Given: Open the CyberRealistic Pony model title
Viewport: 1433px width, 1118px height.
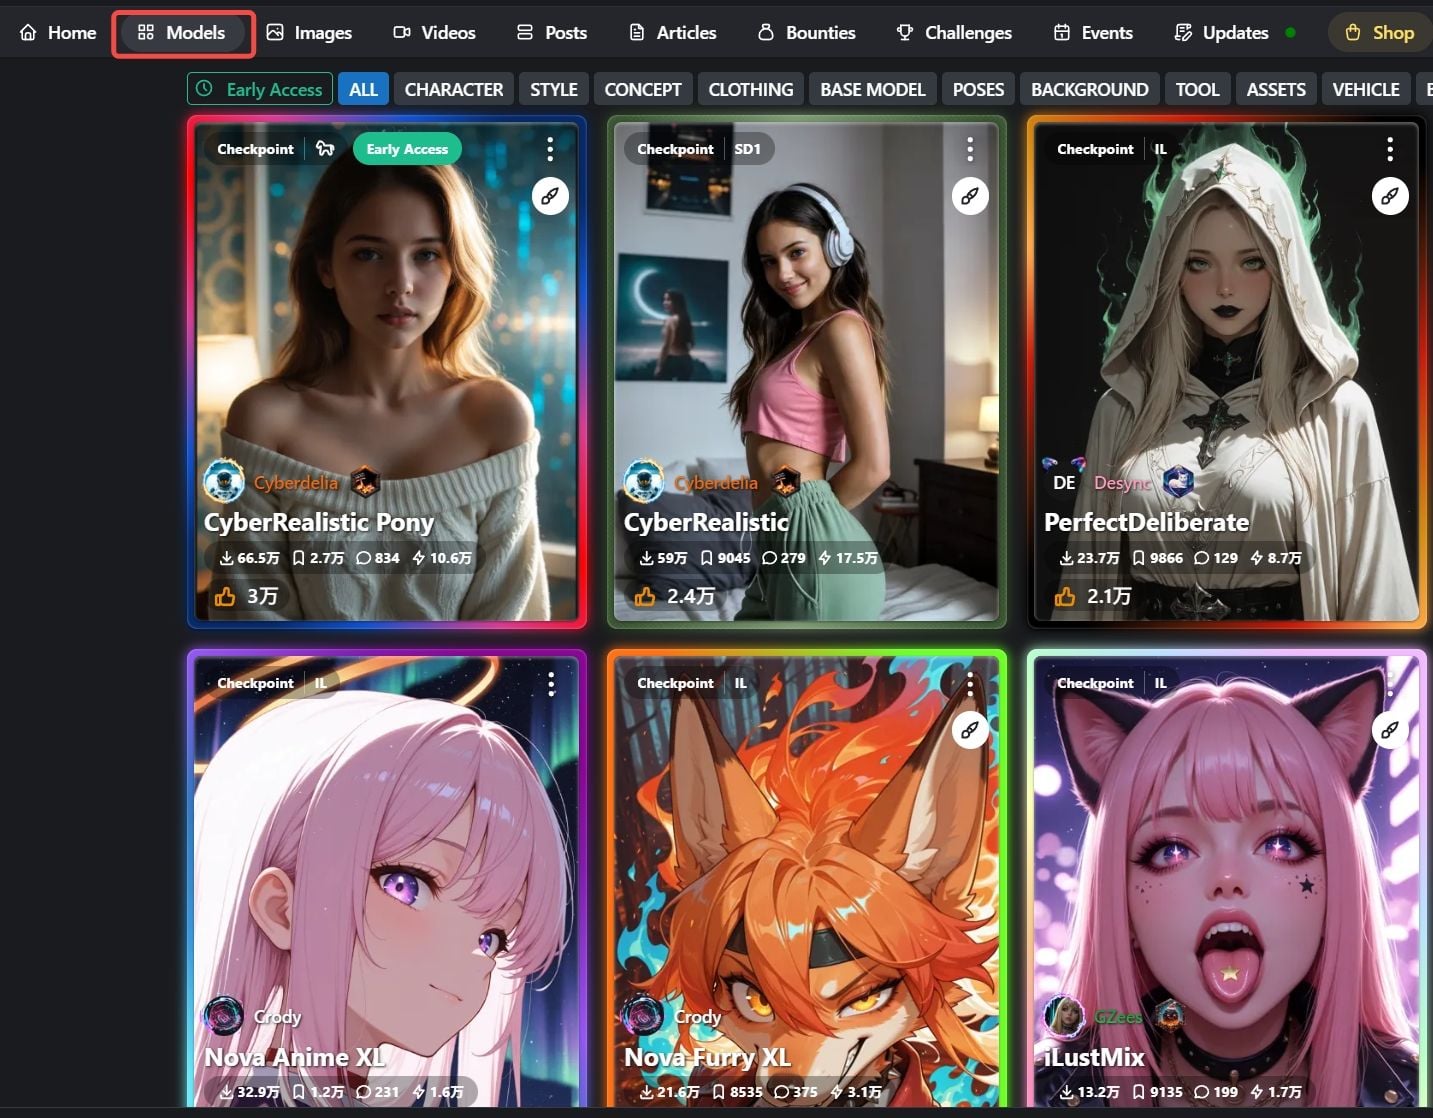Looking at the screenshot, I should click(x=319, y=523).
